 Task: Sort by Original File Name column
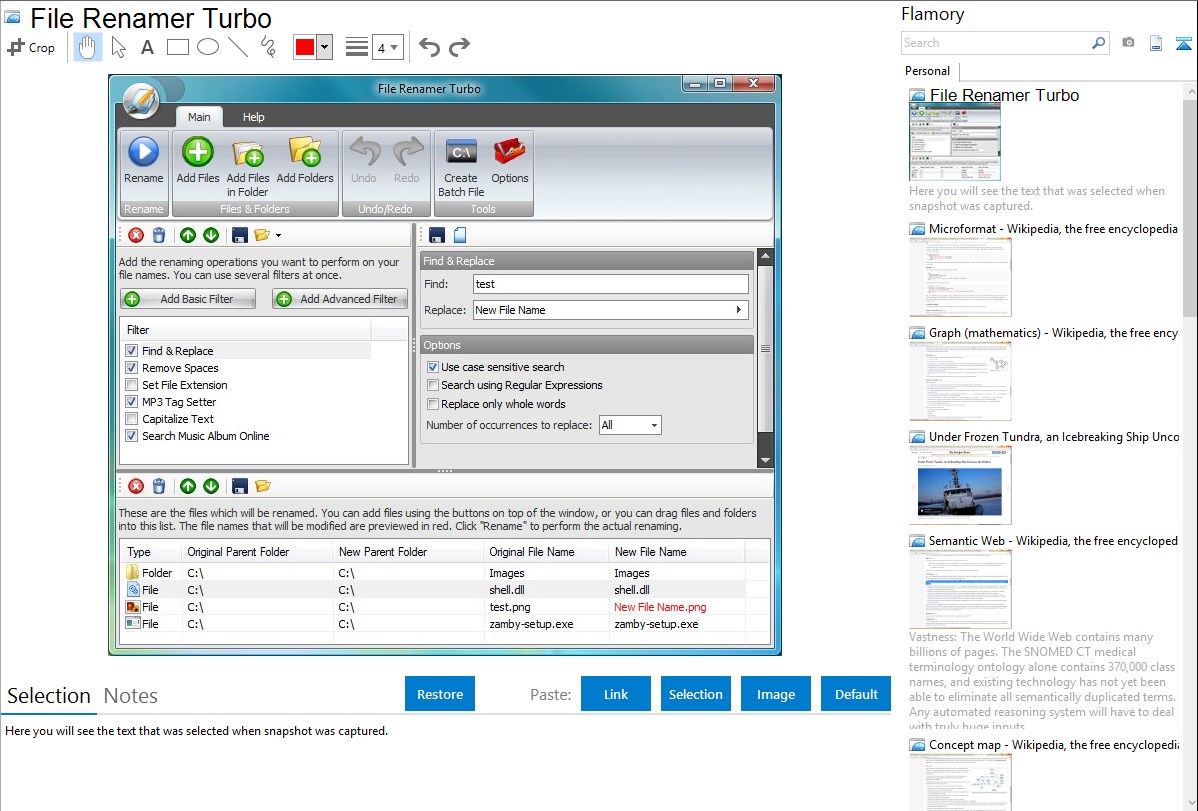(x=532, y=552)
